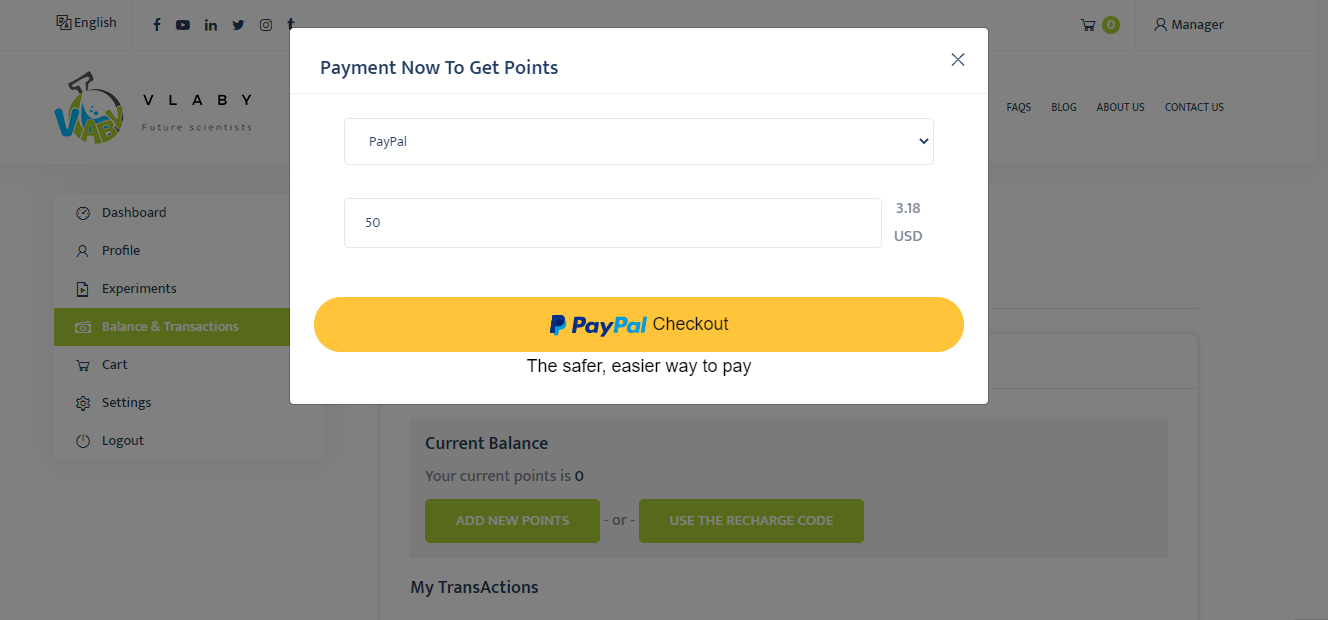The width and height of the screenshot is (1328, 620).
Task: Click the Logout power icon
Action: (82, 440)
